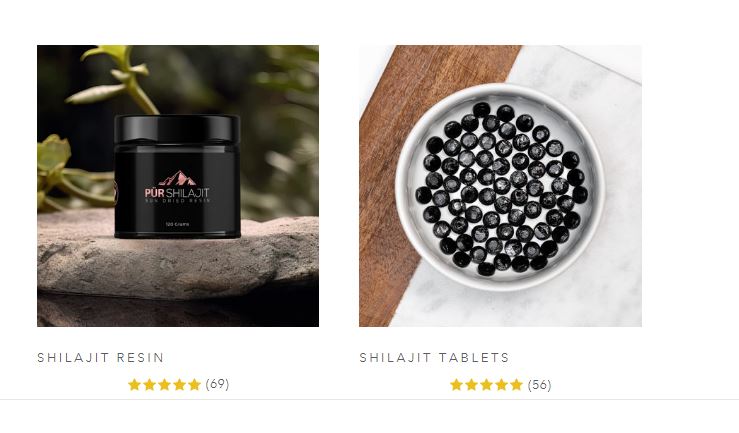Click the SHILAJIT RESIN title link
739x433 pixels.
pos(100,357)
